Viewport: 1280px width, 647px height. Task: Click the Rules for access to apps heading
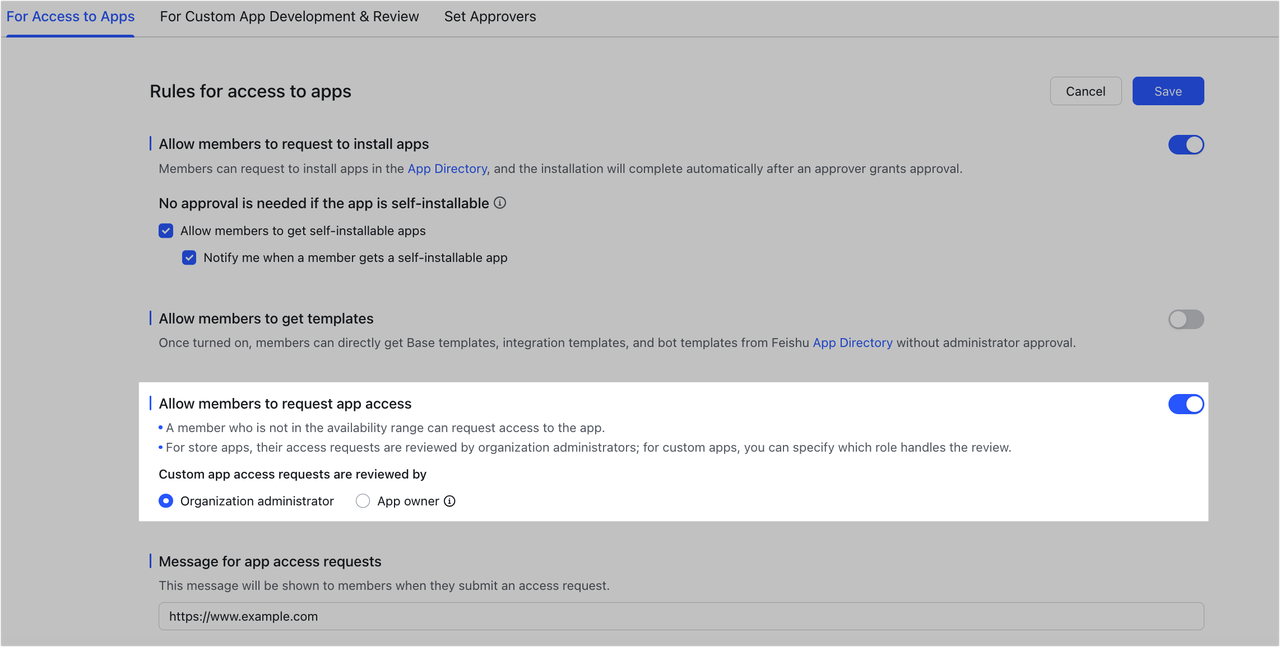click(x=250, y=91)
